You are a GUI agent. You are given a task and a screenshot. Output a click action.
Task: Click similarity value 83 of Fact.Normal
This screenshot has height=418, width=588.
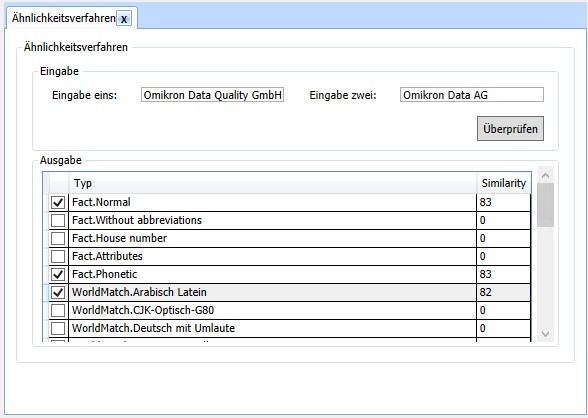pyautogui.click(x=485, y=202)
